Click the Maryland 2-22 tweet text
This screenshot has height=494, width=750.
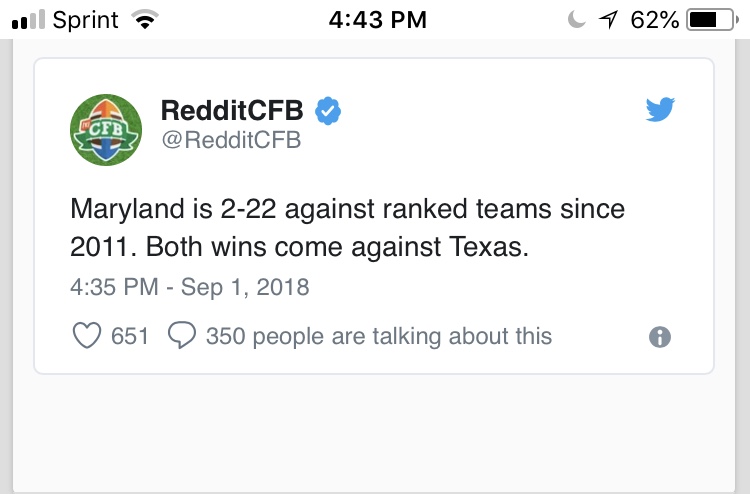click(347, 228)
